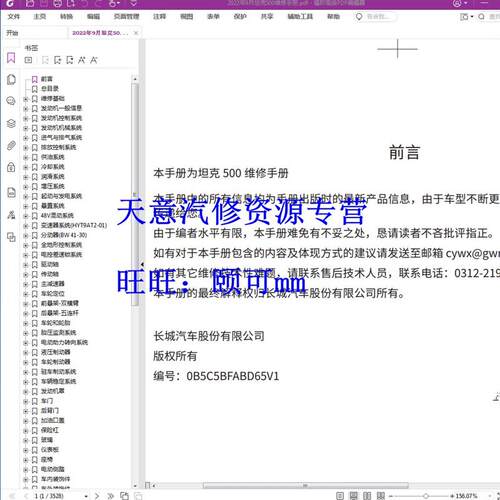The height and width of the screenshot is (500, 500).
Task: Open the Comments panel icon in sidebar
Action: coord(11,101)
